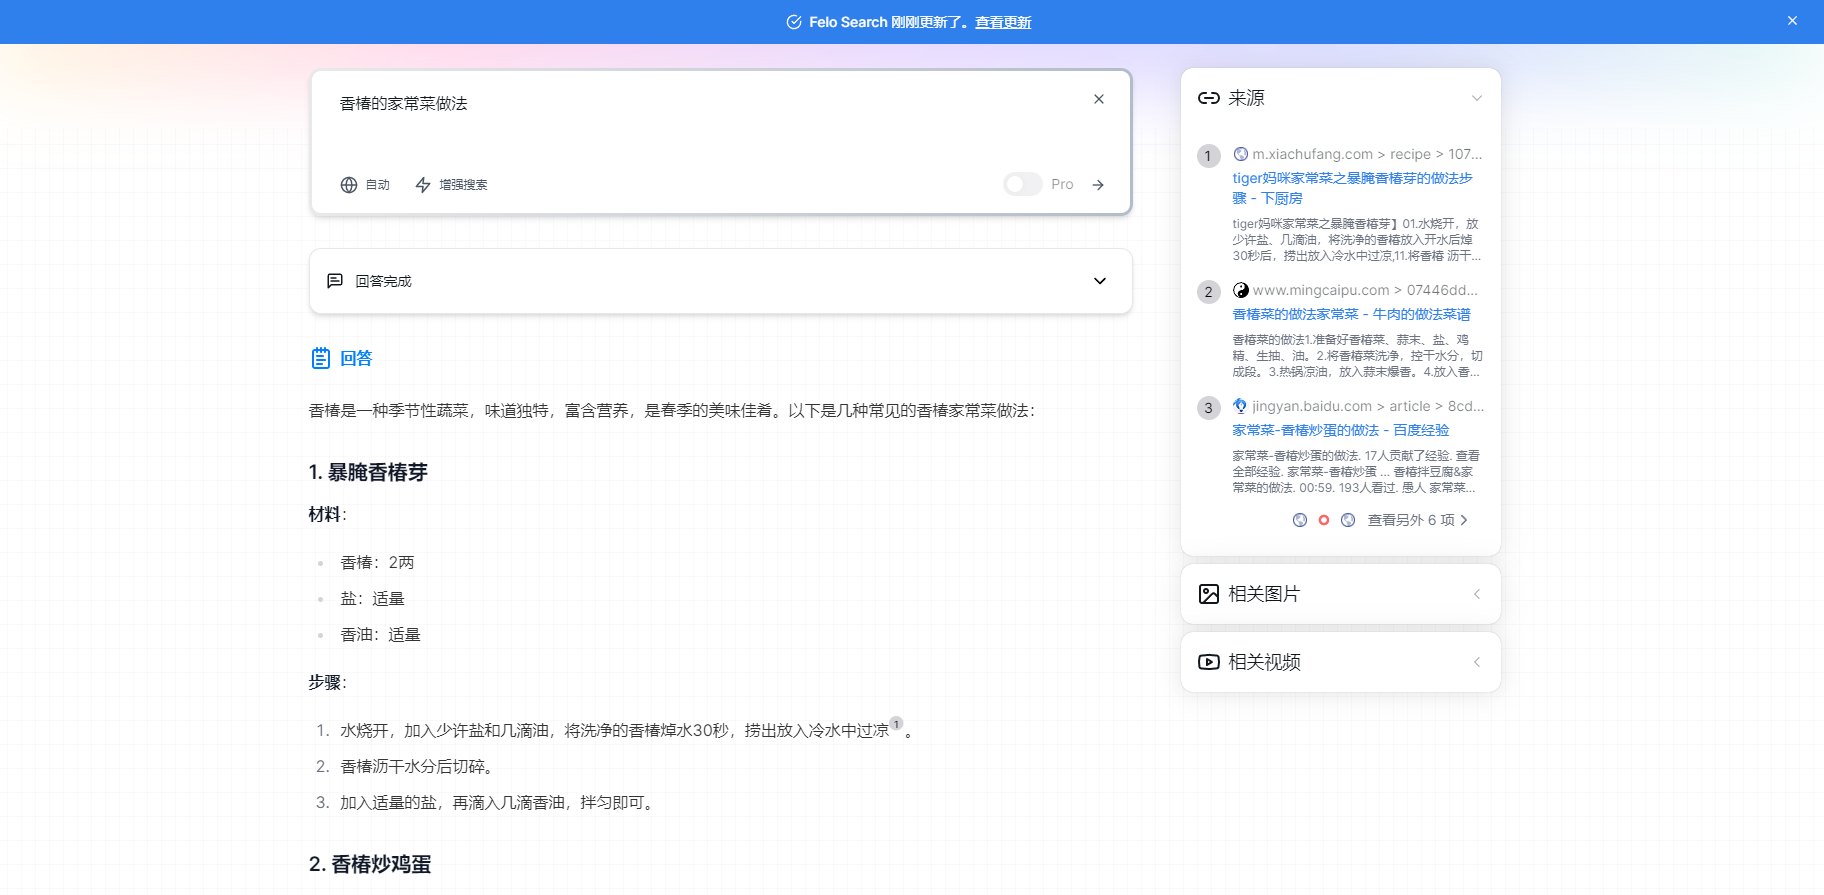The height and width of the screenshot is (895, 1824).
Task: Click the www.mingcaipu.com site favicon
Action: tap(1240, 290)
